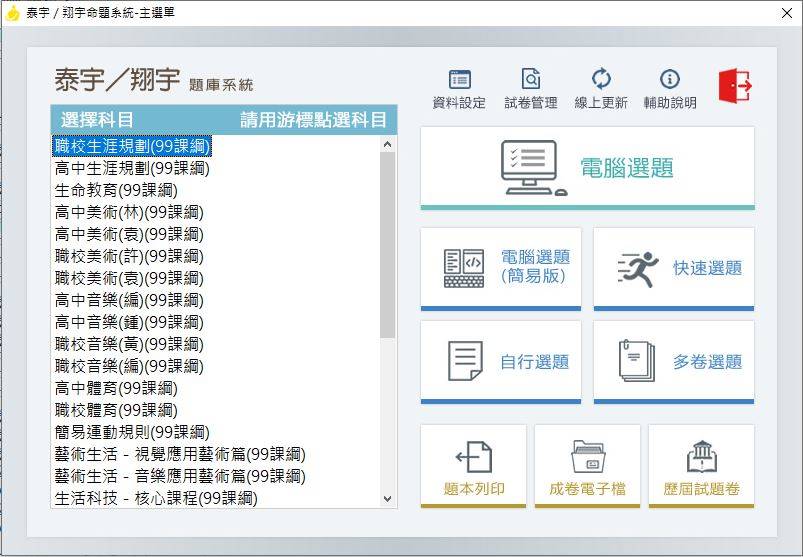The height and width of the screenshot is (557, 803).
Task: Choose 職校音樂(編)(99課綱)
Action: tap(129, 366)
